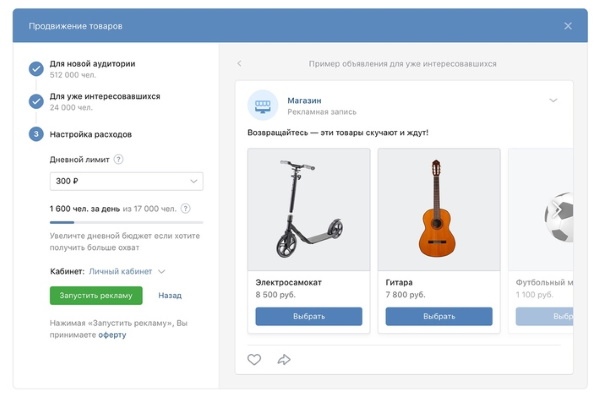Open help tooltip next to Дневной лимит
The image size is (600, 398).
coord(119,159)
